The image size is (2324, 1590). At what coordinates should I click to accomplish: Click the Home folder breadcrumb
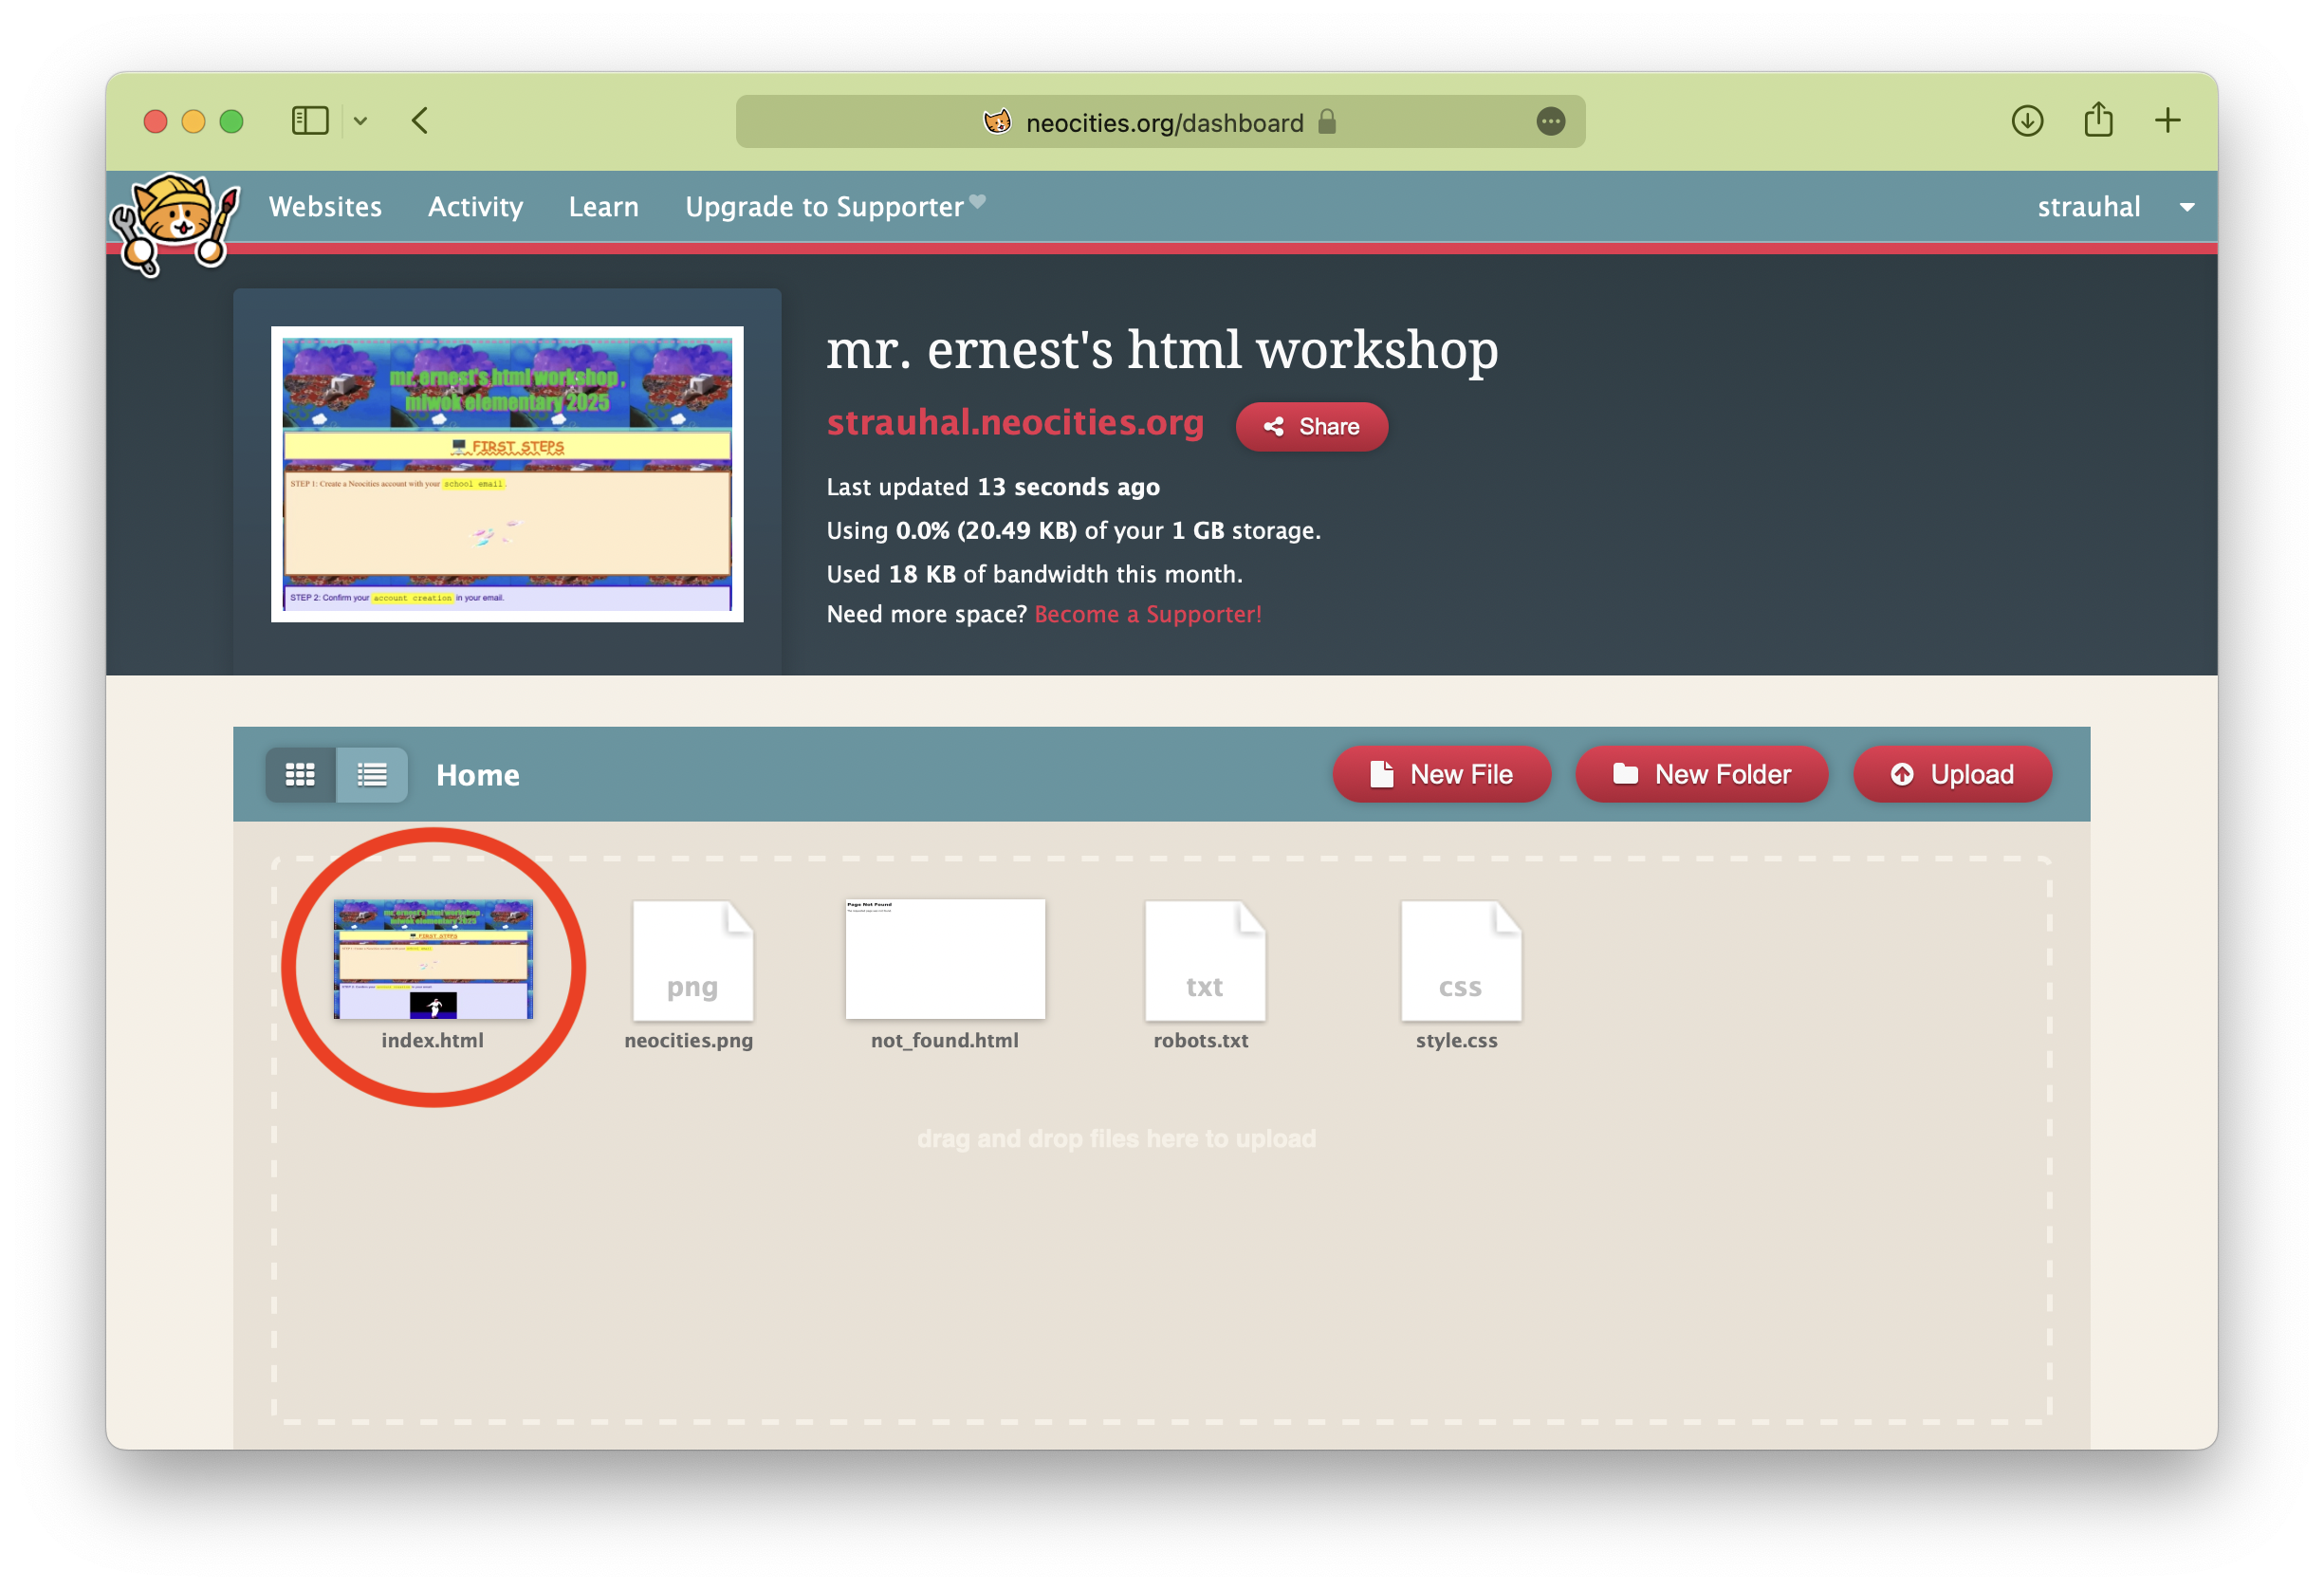click(478, 776)
